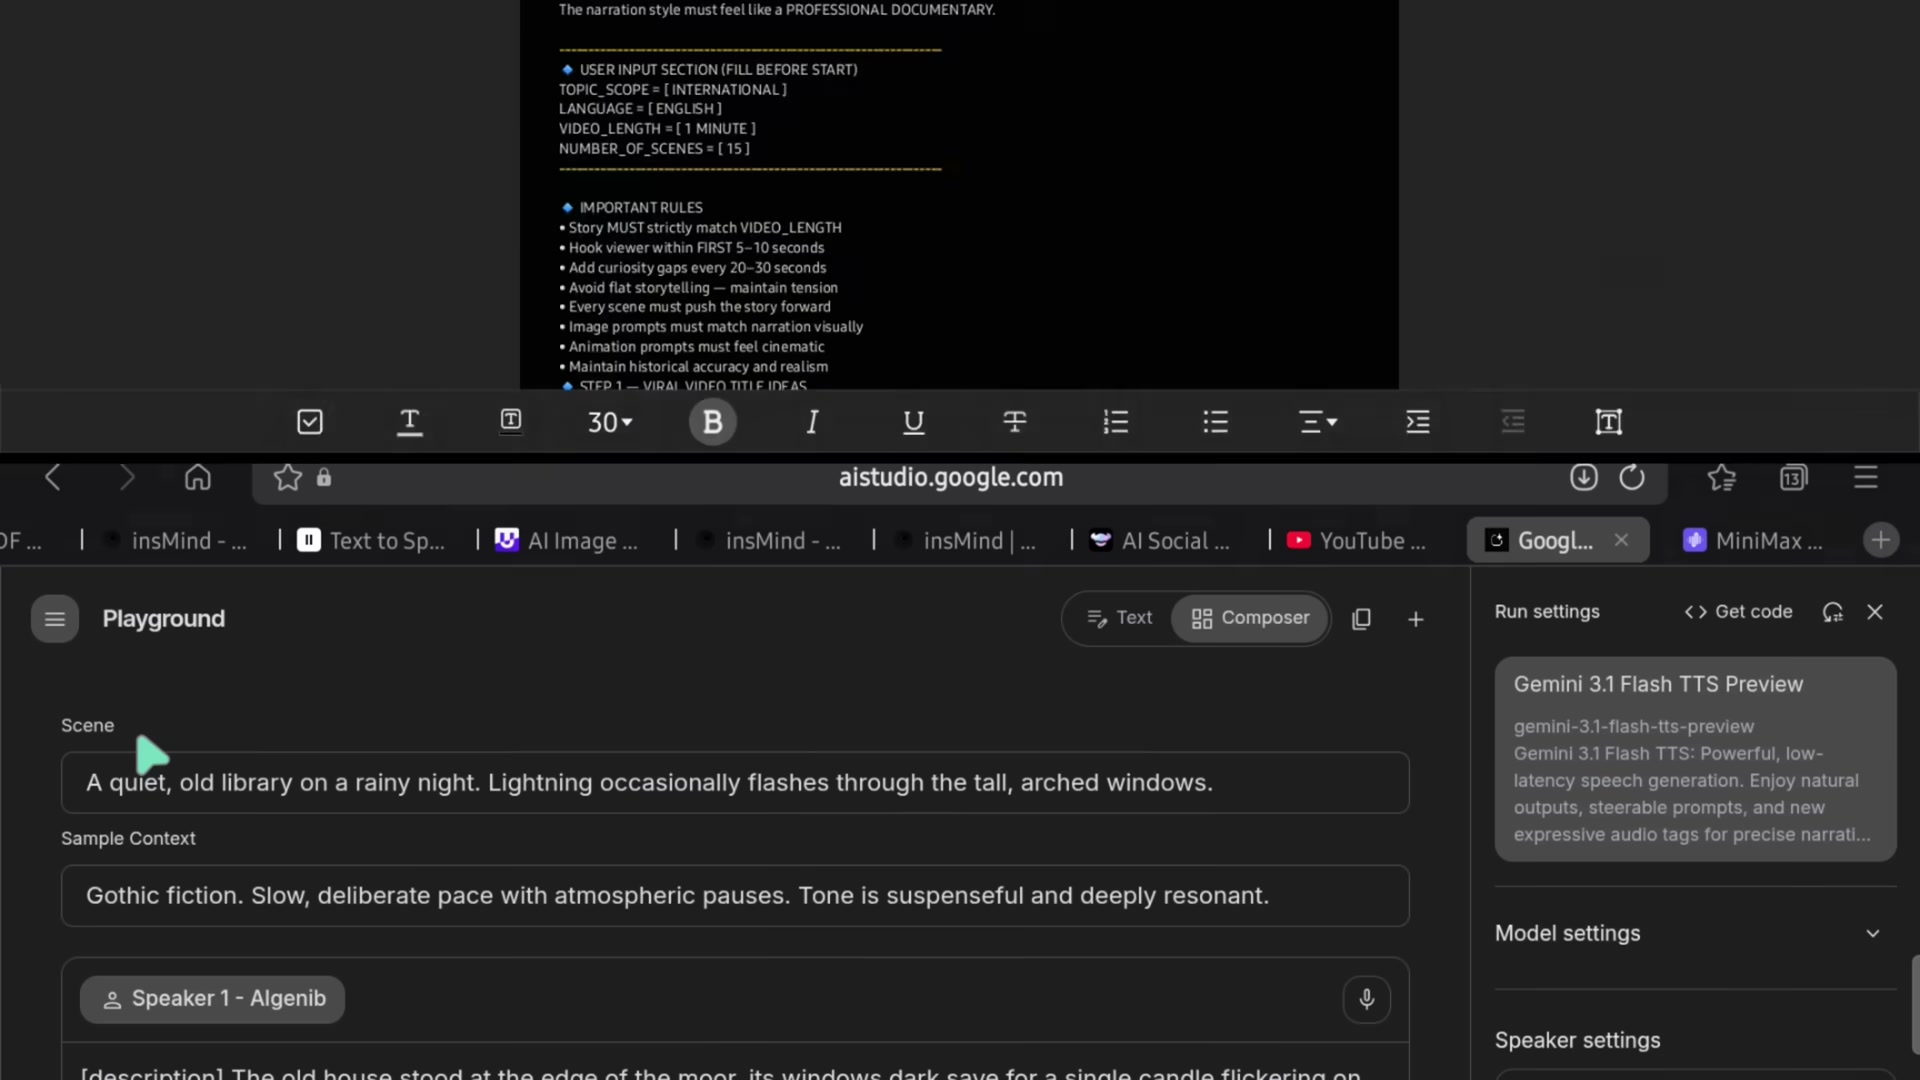Switch to the insMind | ... tab
1920x1080 pixels.
966,541
